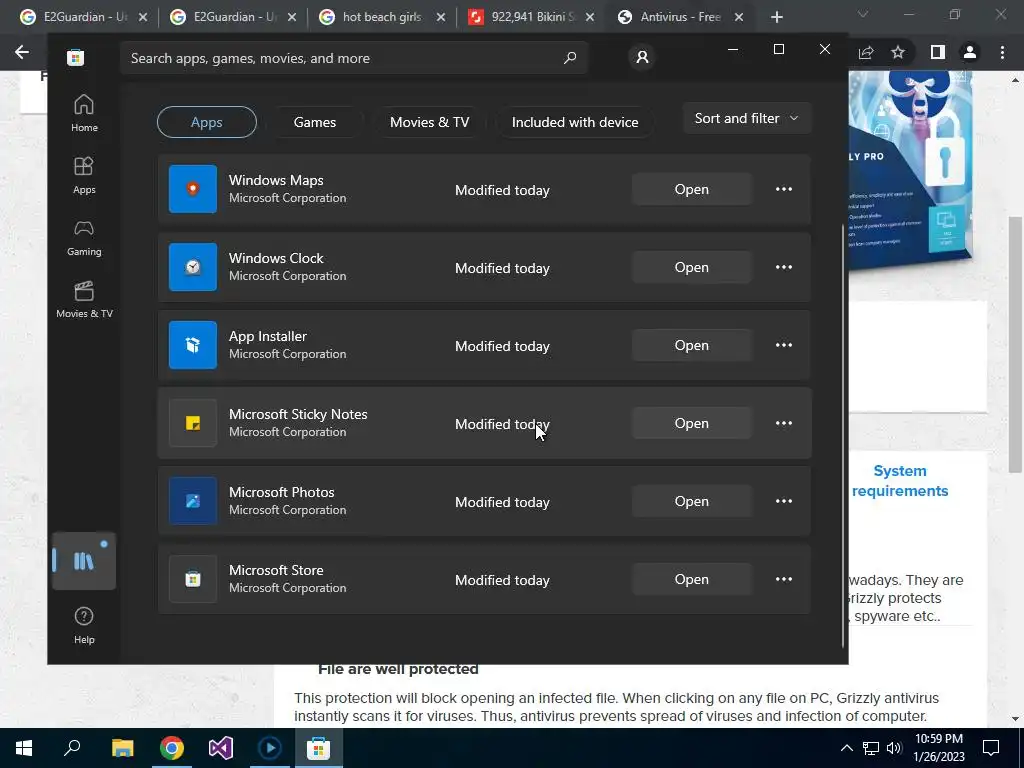
Task: Open the Microsoft Store Home section
Action: click(84, 114)
